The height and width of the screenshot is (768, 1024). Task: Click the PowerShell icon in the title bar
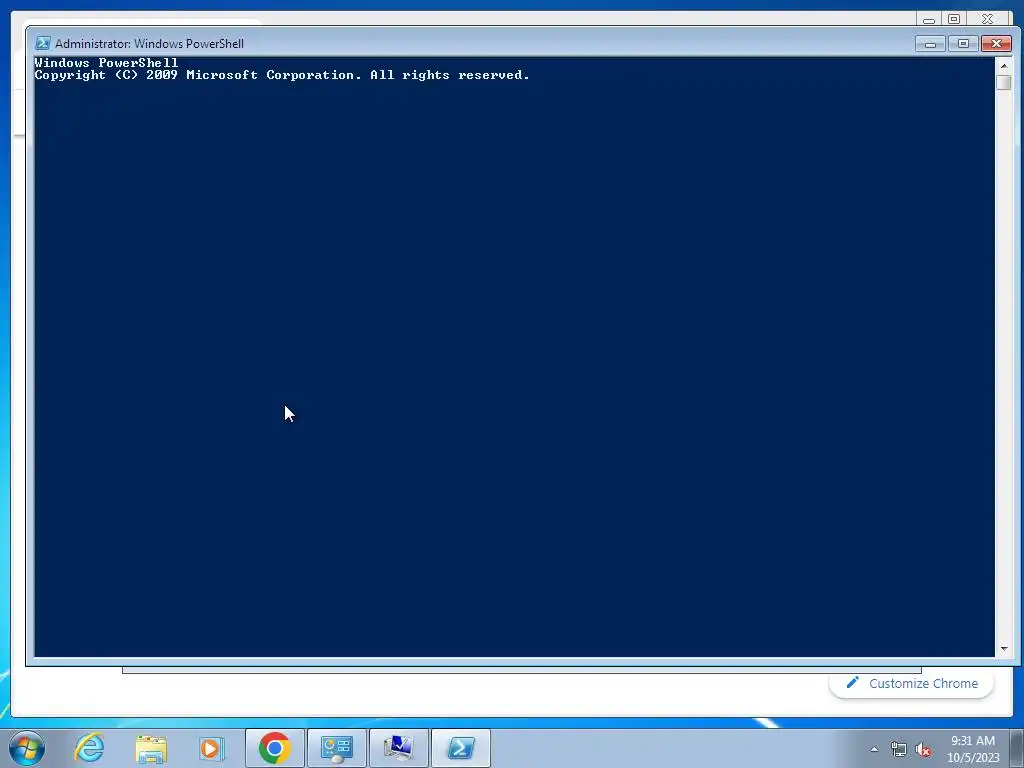[42, 43]
